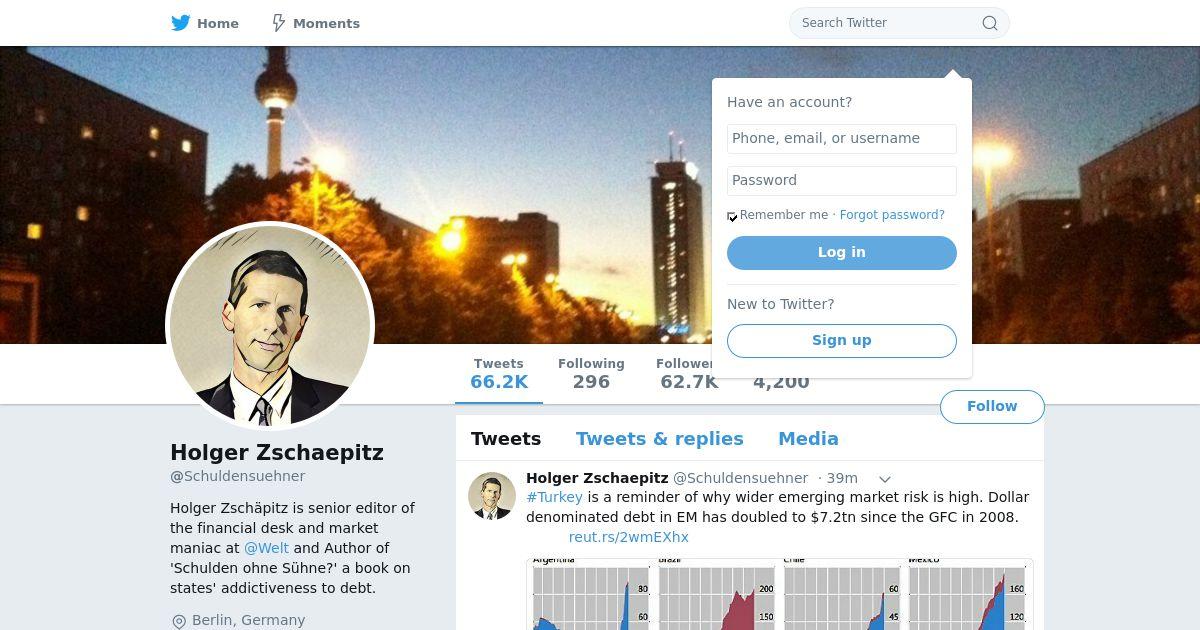Click the Sign up button
This screenshot has height=630, width=1200.
(842, 341)
